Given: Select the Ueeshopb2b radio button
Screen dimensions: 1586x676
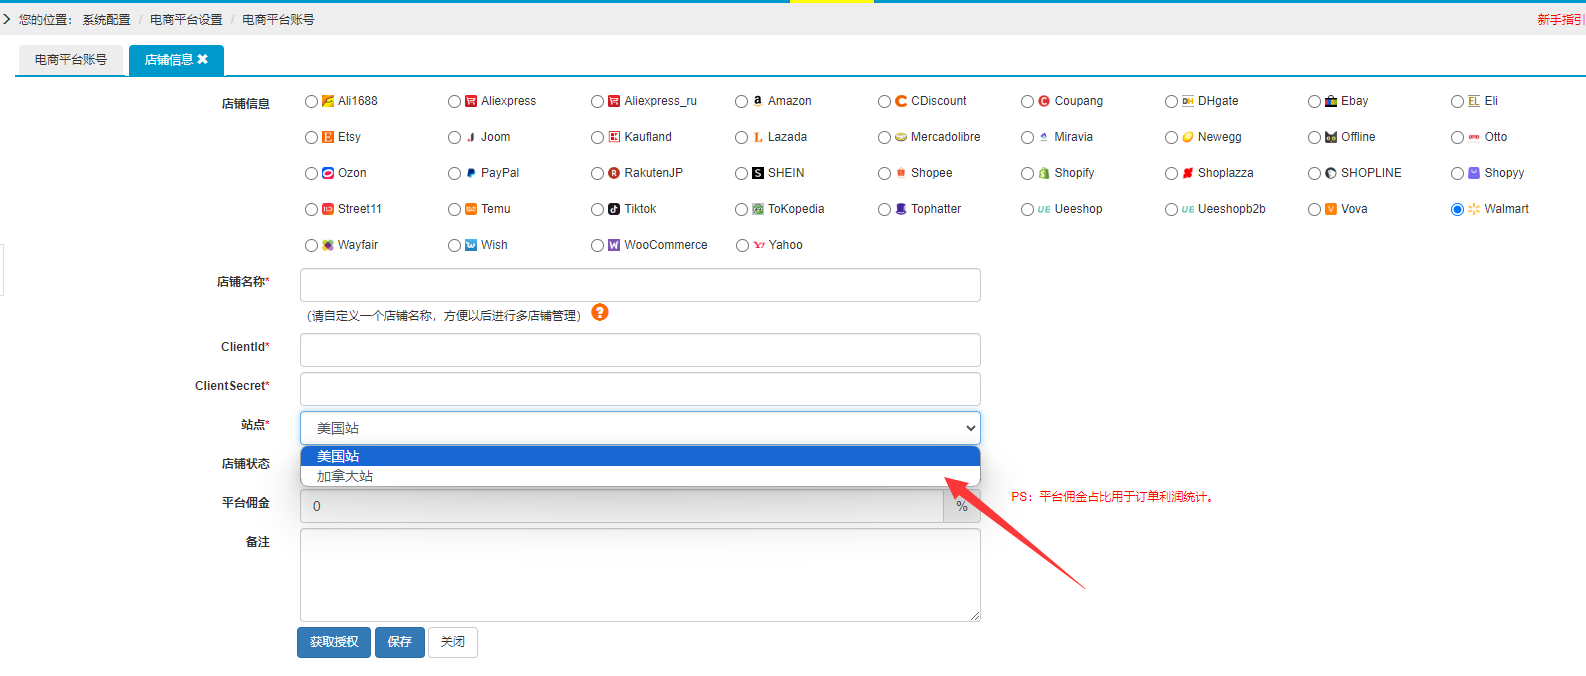Looking at the screenshot, I should (x=1171, y=209).
